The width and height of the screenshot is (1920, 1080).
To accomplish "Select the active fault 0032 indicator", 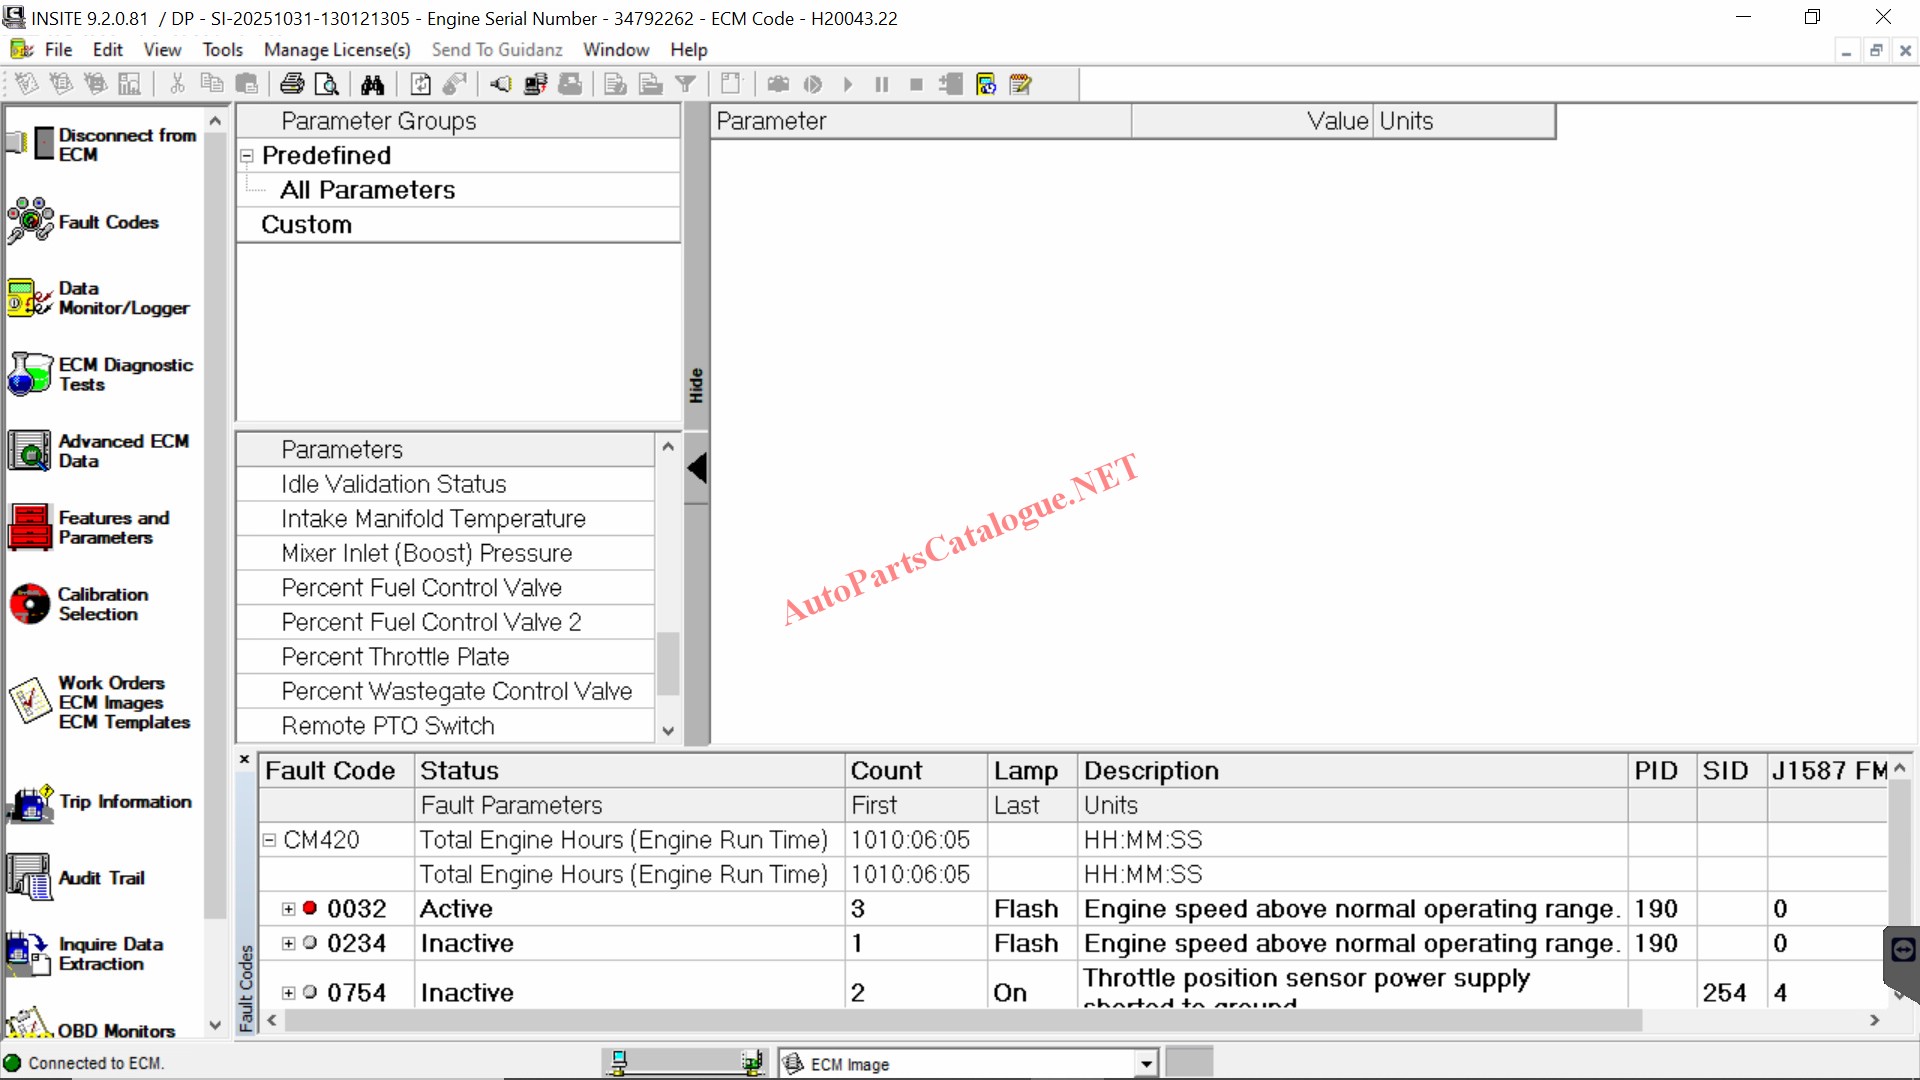I will point(310,908).
